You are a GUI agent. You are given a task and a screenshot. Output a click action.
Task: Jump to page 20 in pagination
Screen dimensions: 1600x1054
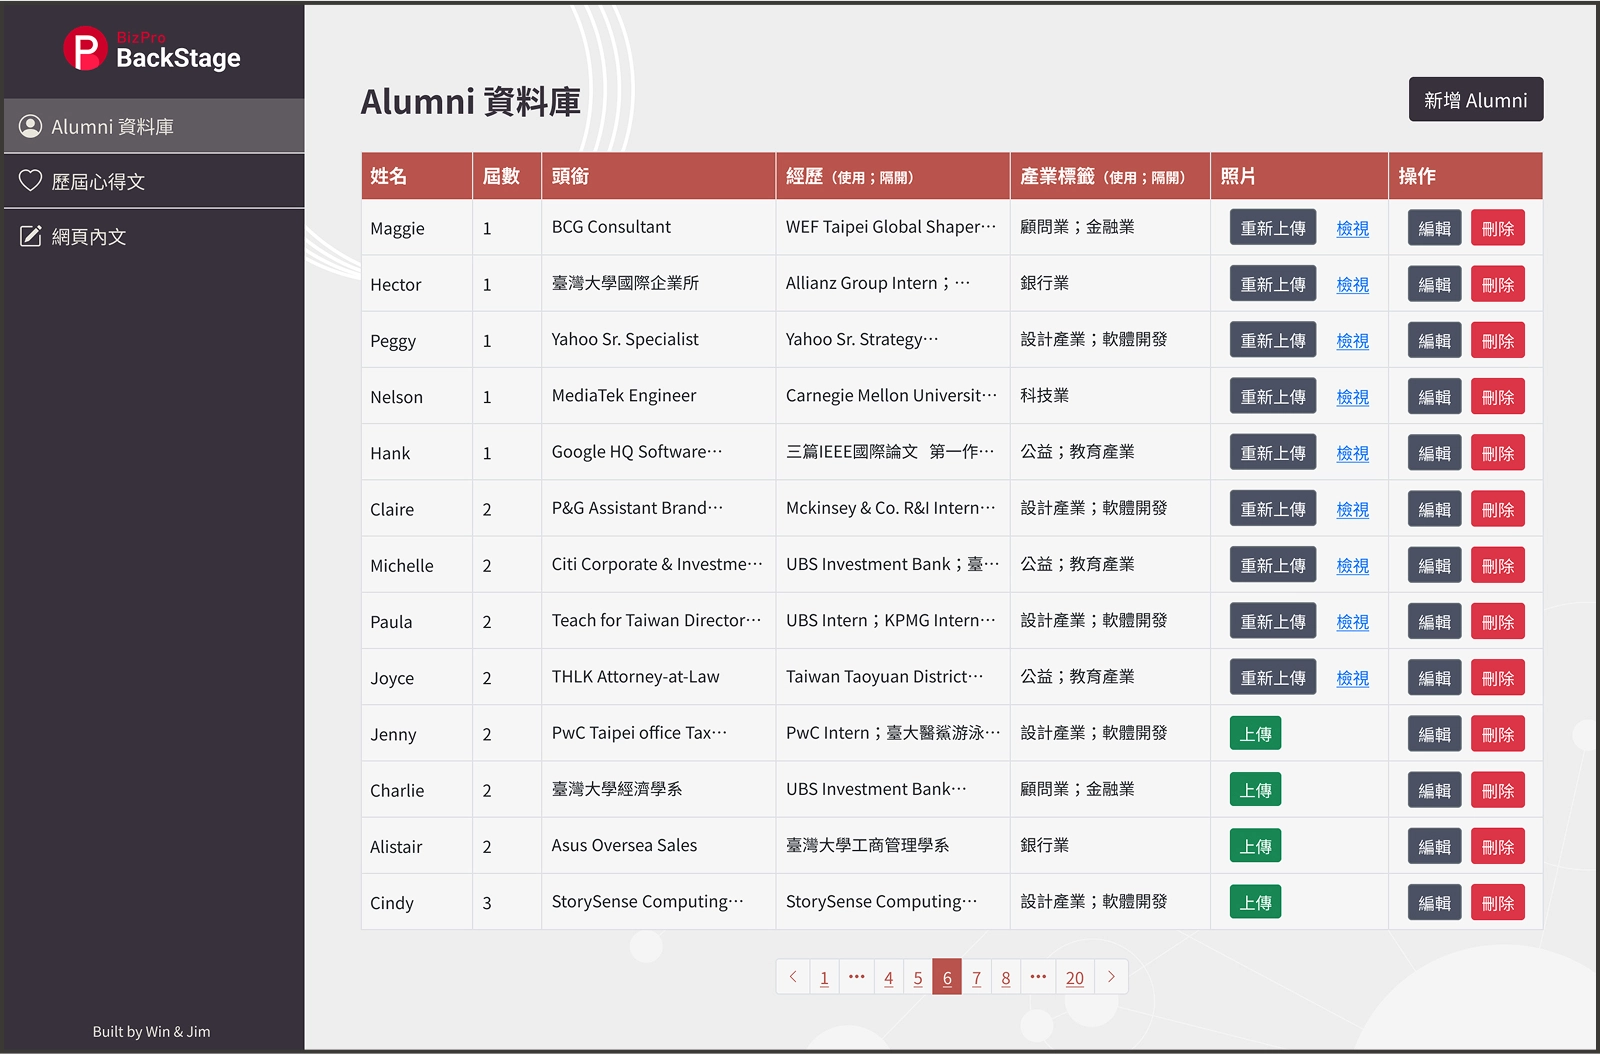1075,977
